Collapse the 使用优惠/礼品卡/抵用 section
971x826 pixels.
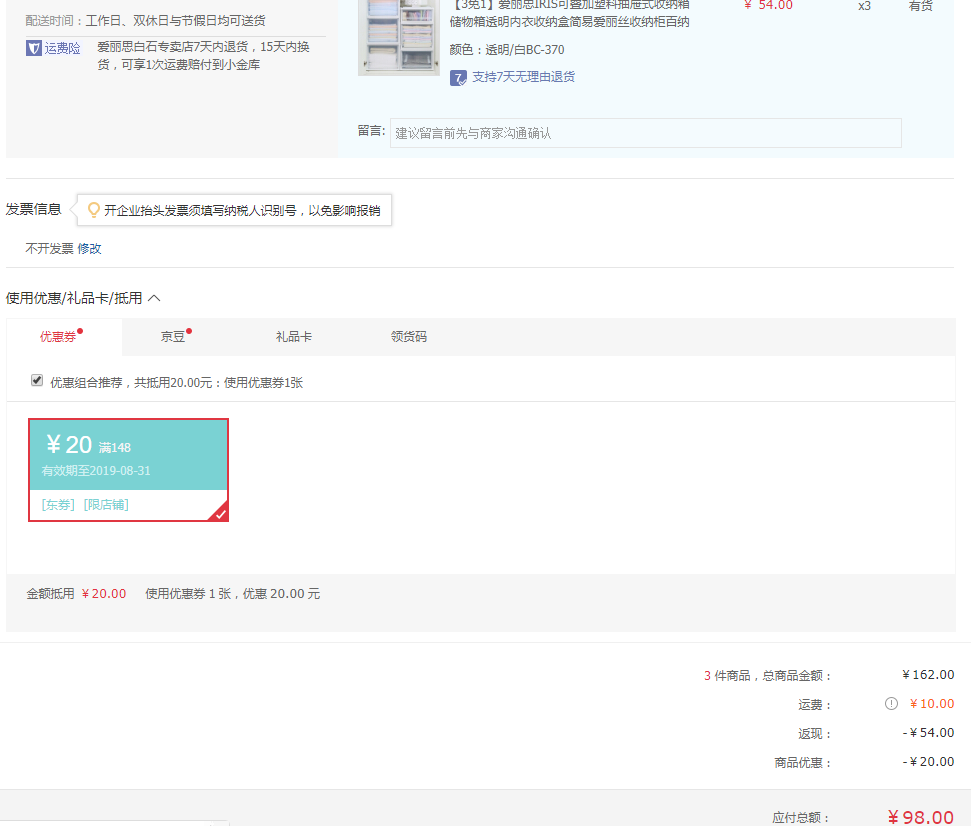154,298
